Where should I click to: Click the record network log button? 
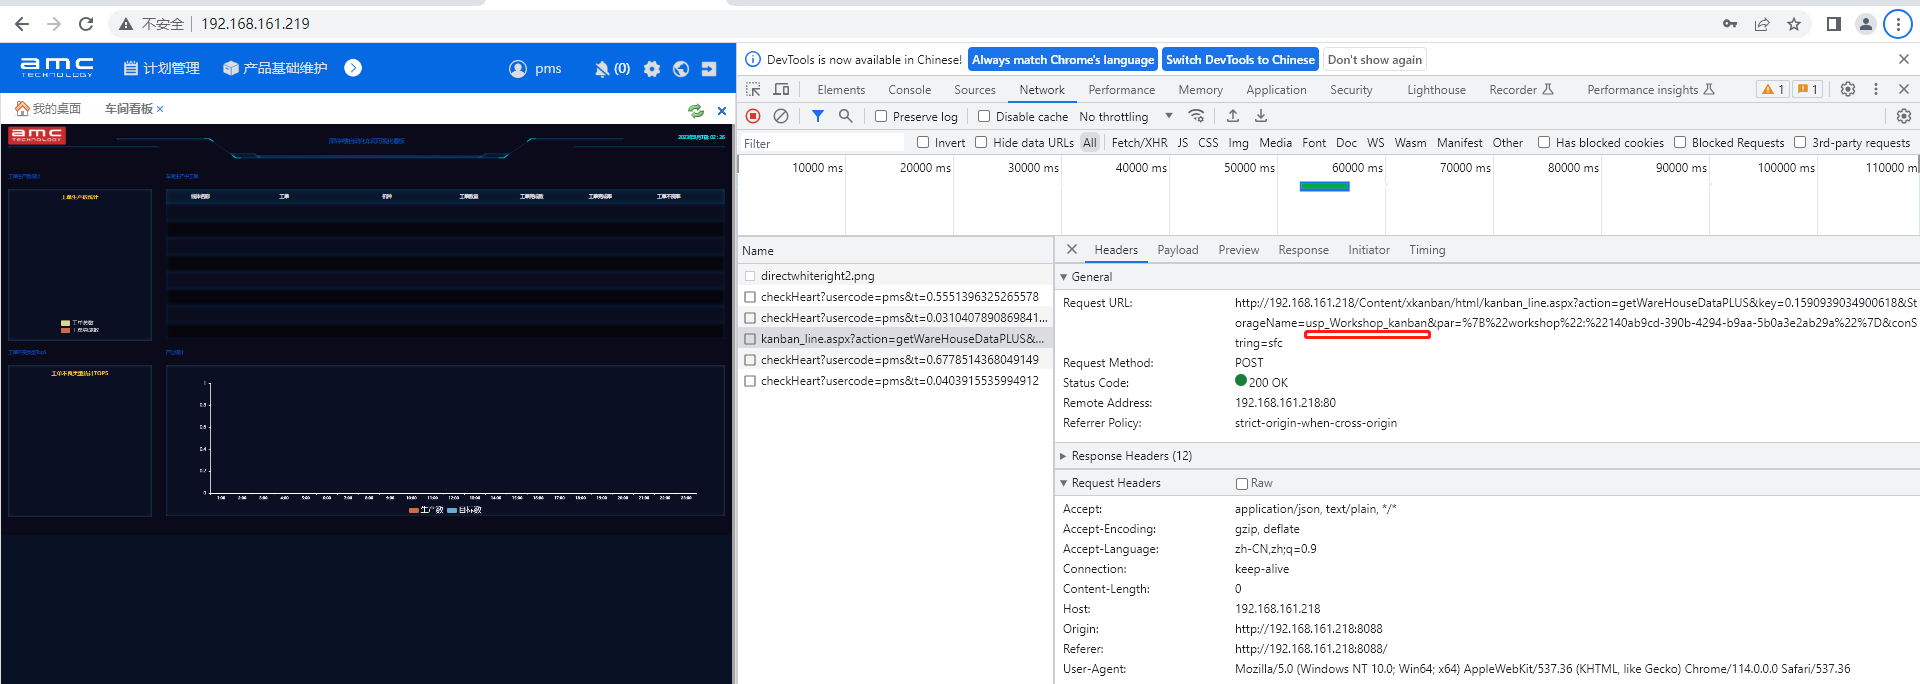(x=754, y=116)
